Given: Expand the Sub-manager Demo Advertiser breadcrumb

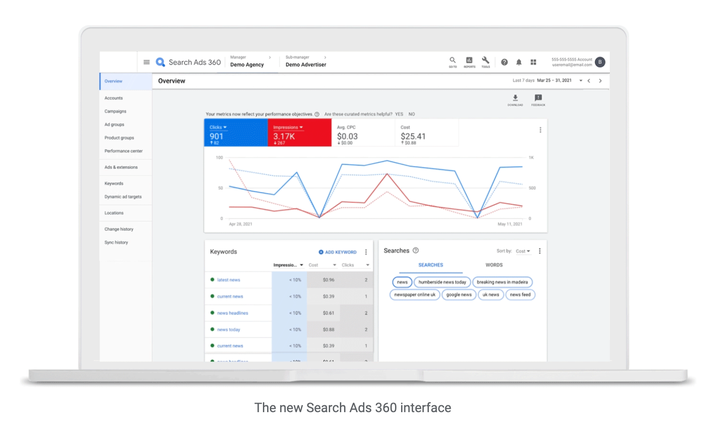Looking at the screenshot, I should pyautogui.click(x=306, y=61).
